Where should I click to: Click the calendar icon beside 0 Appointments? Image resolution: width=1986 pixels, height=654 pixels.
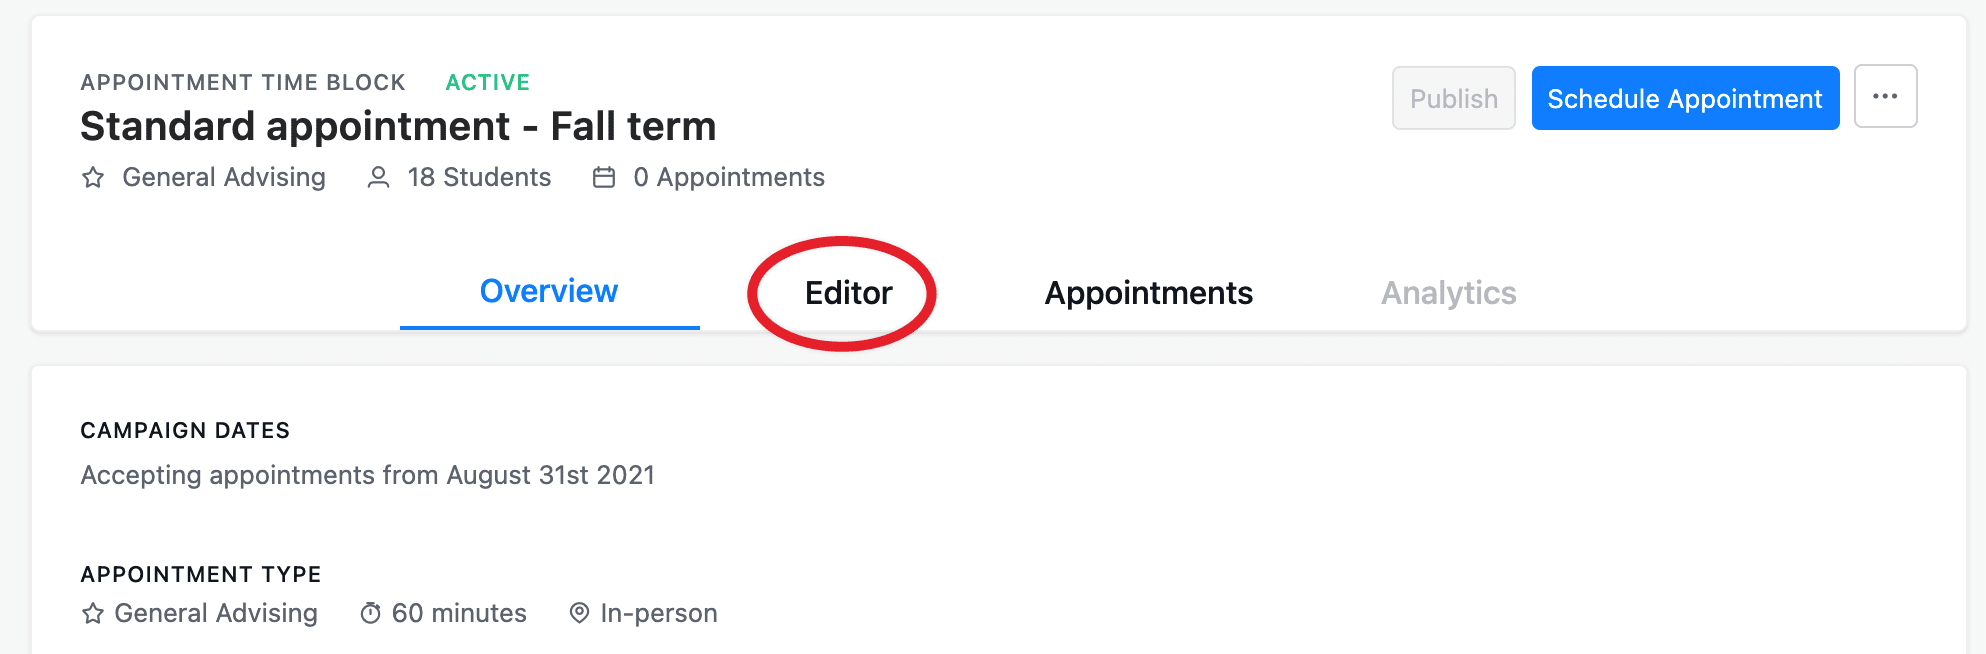point(604,178)
